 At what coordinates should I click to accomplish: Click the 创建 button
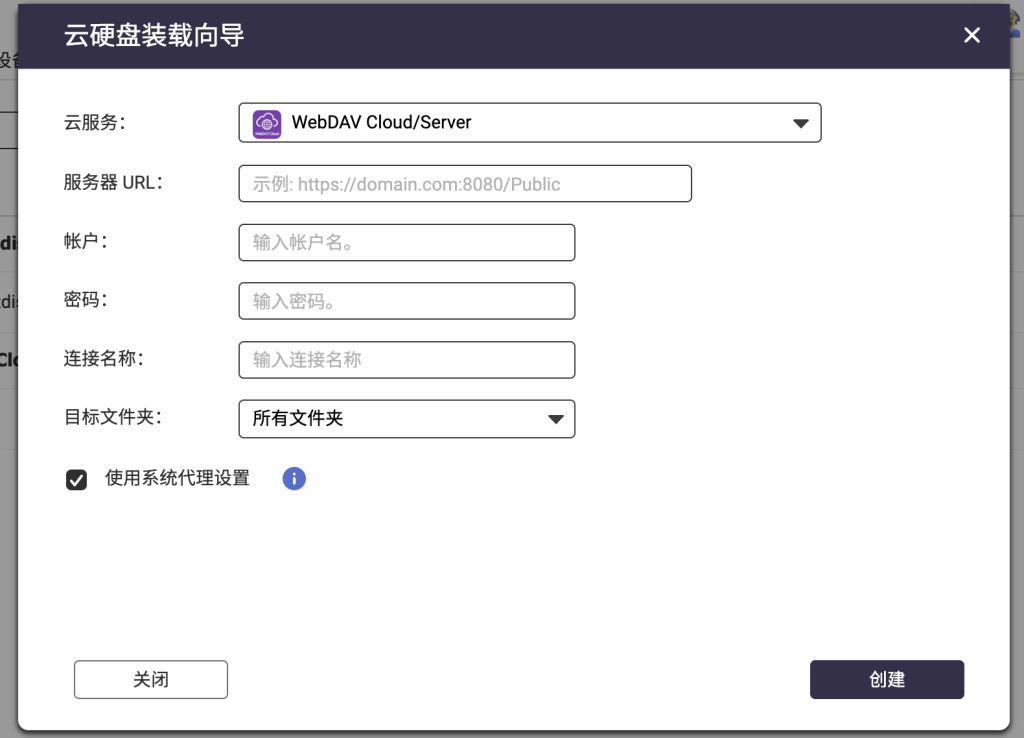(887, 679)
